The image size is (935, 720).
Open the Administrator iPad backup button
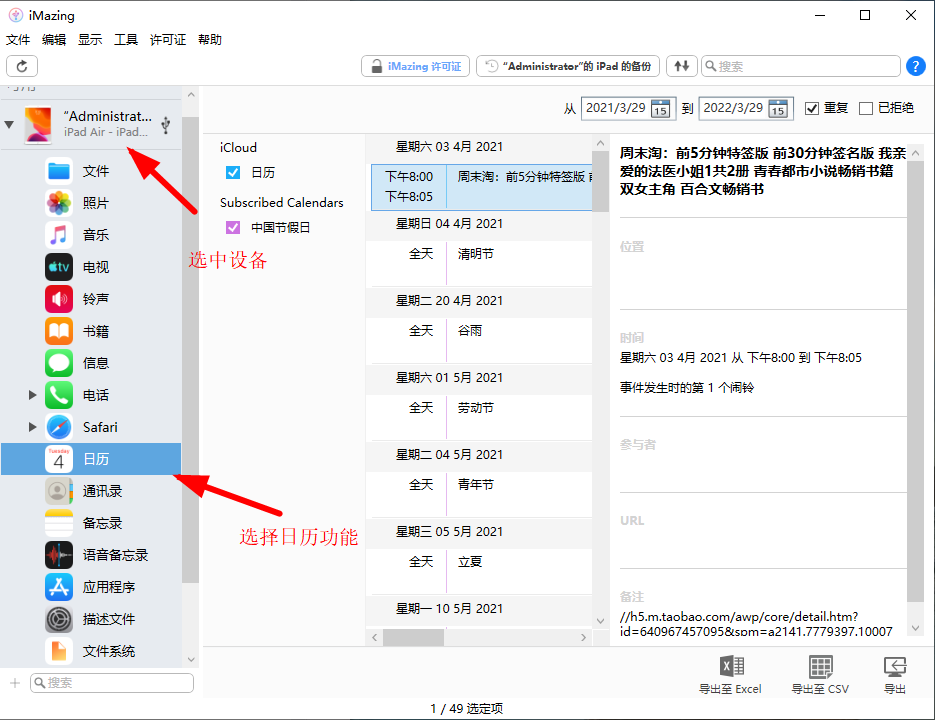click(568, 66)
